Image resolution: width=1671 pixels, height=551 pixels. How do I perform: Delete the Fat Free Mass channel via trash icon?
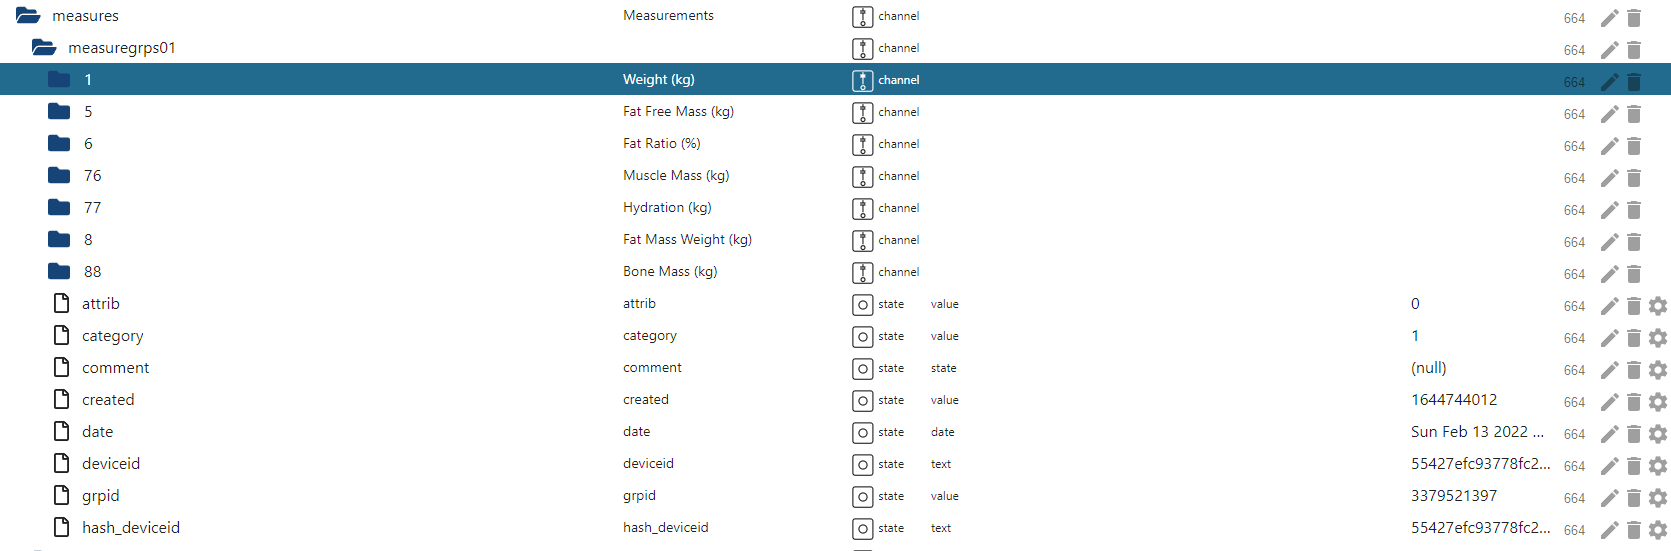click(x=1634, y=114)
